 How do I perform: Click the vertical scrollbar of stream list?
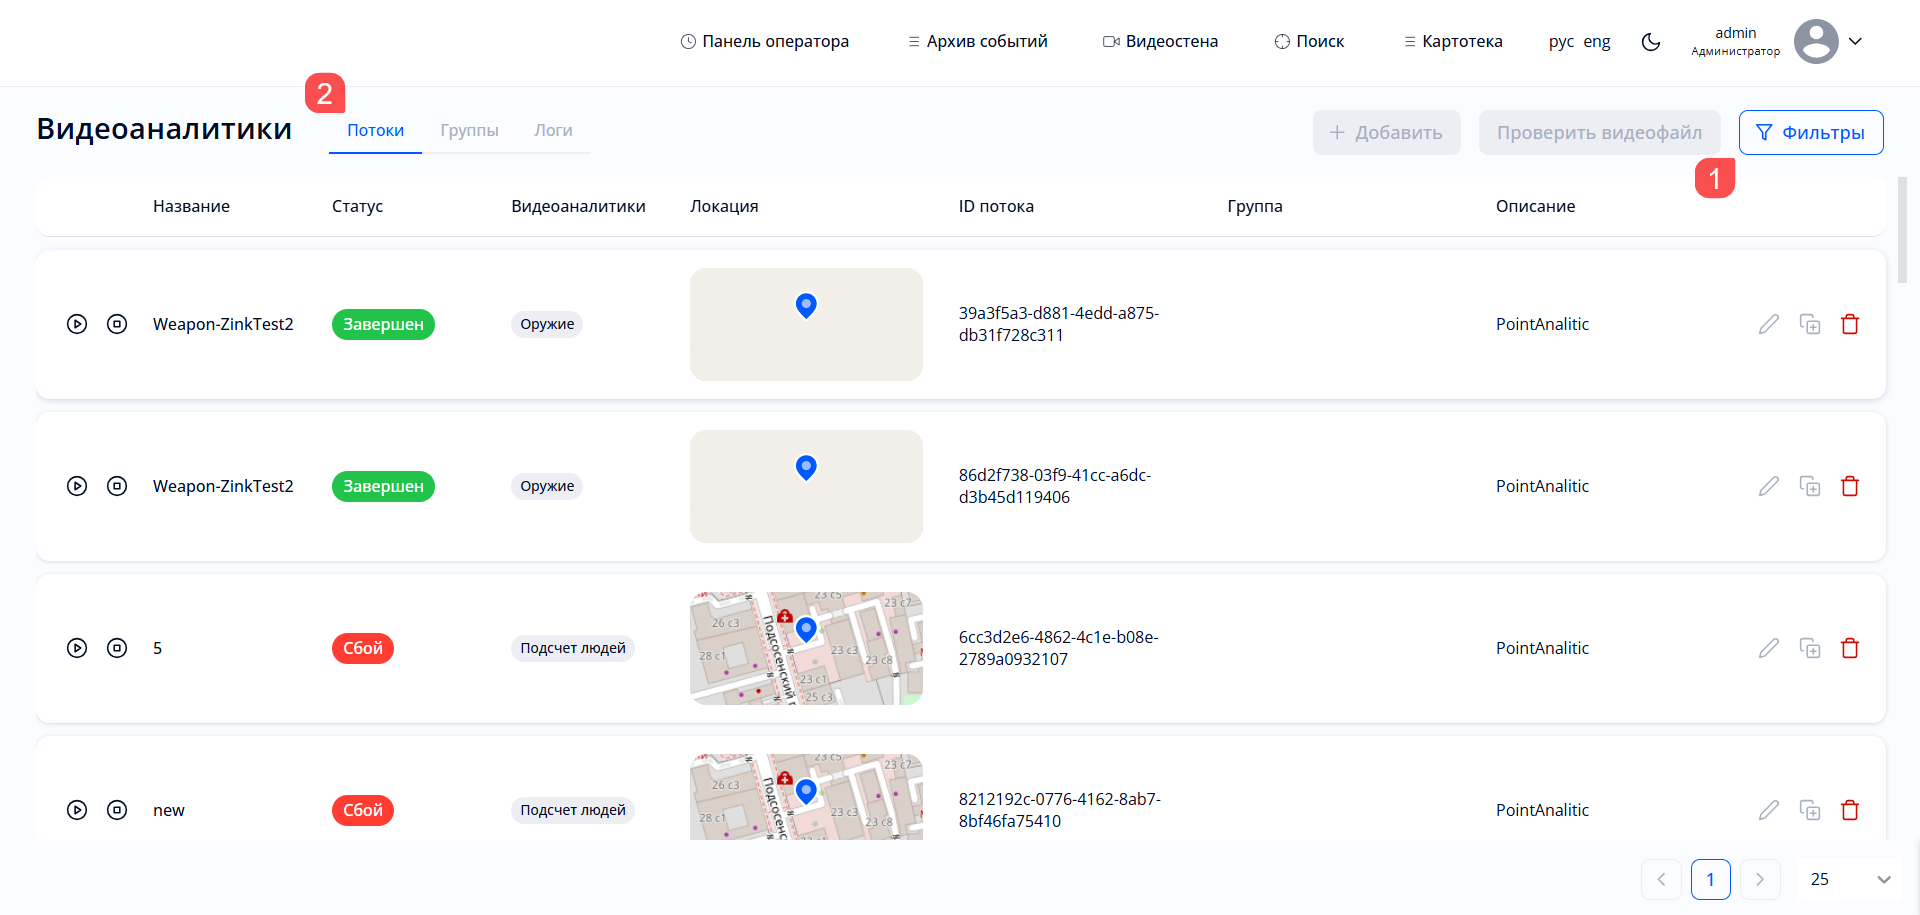1902,230
